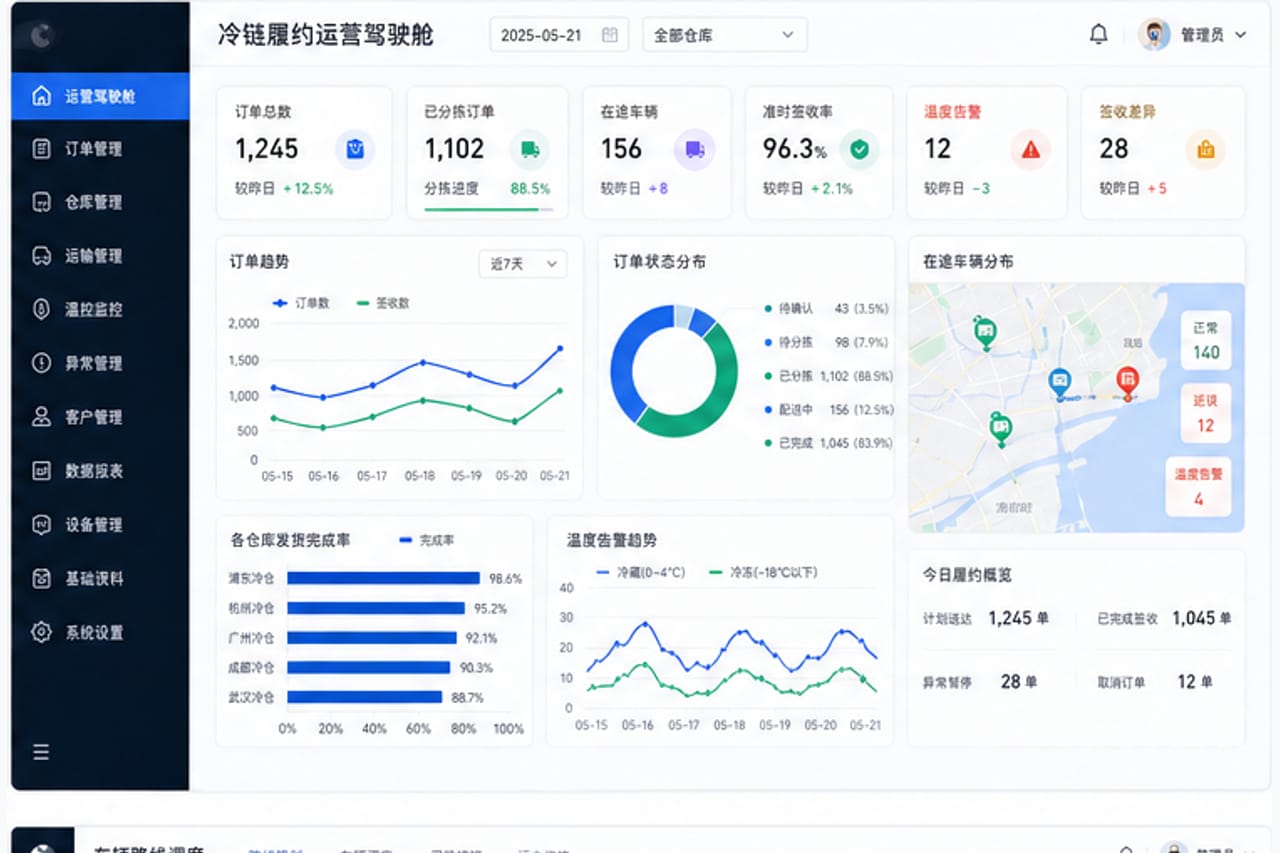Image resolution: width=1280 pixels, height=853 pixels.
Task: Click the 在途车辆 purple truck icon
Action: coord(694,149)
